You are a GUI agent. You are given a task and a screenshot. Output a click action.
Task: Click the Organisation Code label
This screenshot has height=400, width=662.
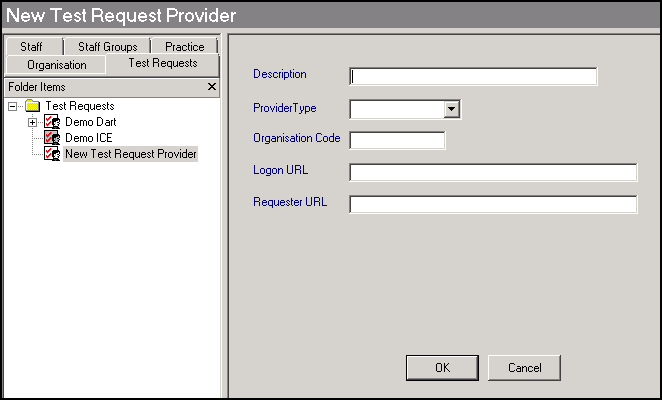(x=297, y=138)
